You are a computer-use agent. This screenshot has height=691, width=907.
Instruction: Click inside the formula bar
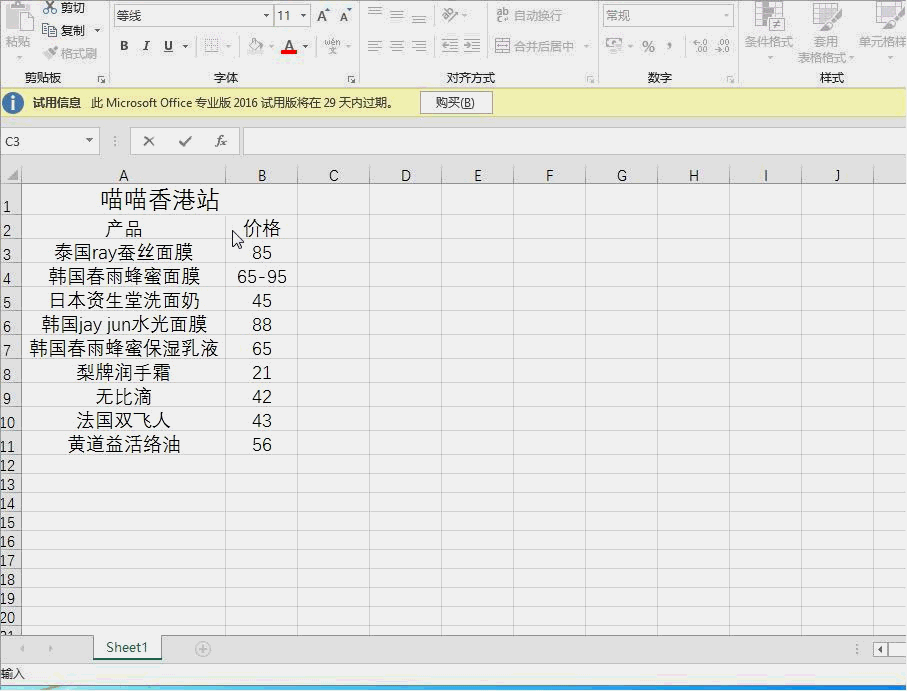(574, 141)
